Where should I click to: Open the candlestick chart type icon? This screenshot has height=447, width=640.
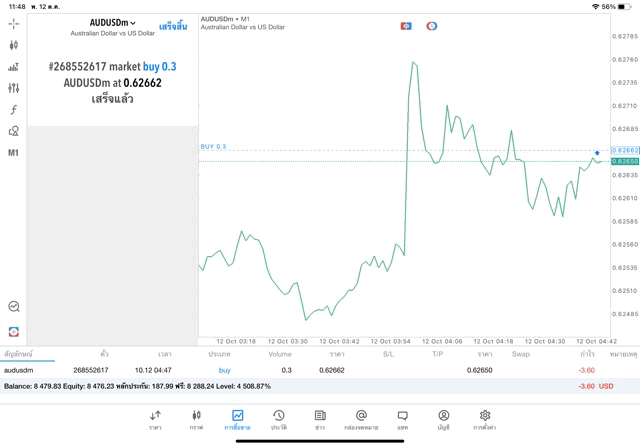tap(13, 45)
